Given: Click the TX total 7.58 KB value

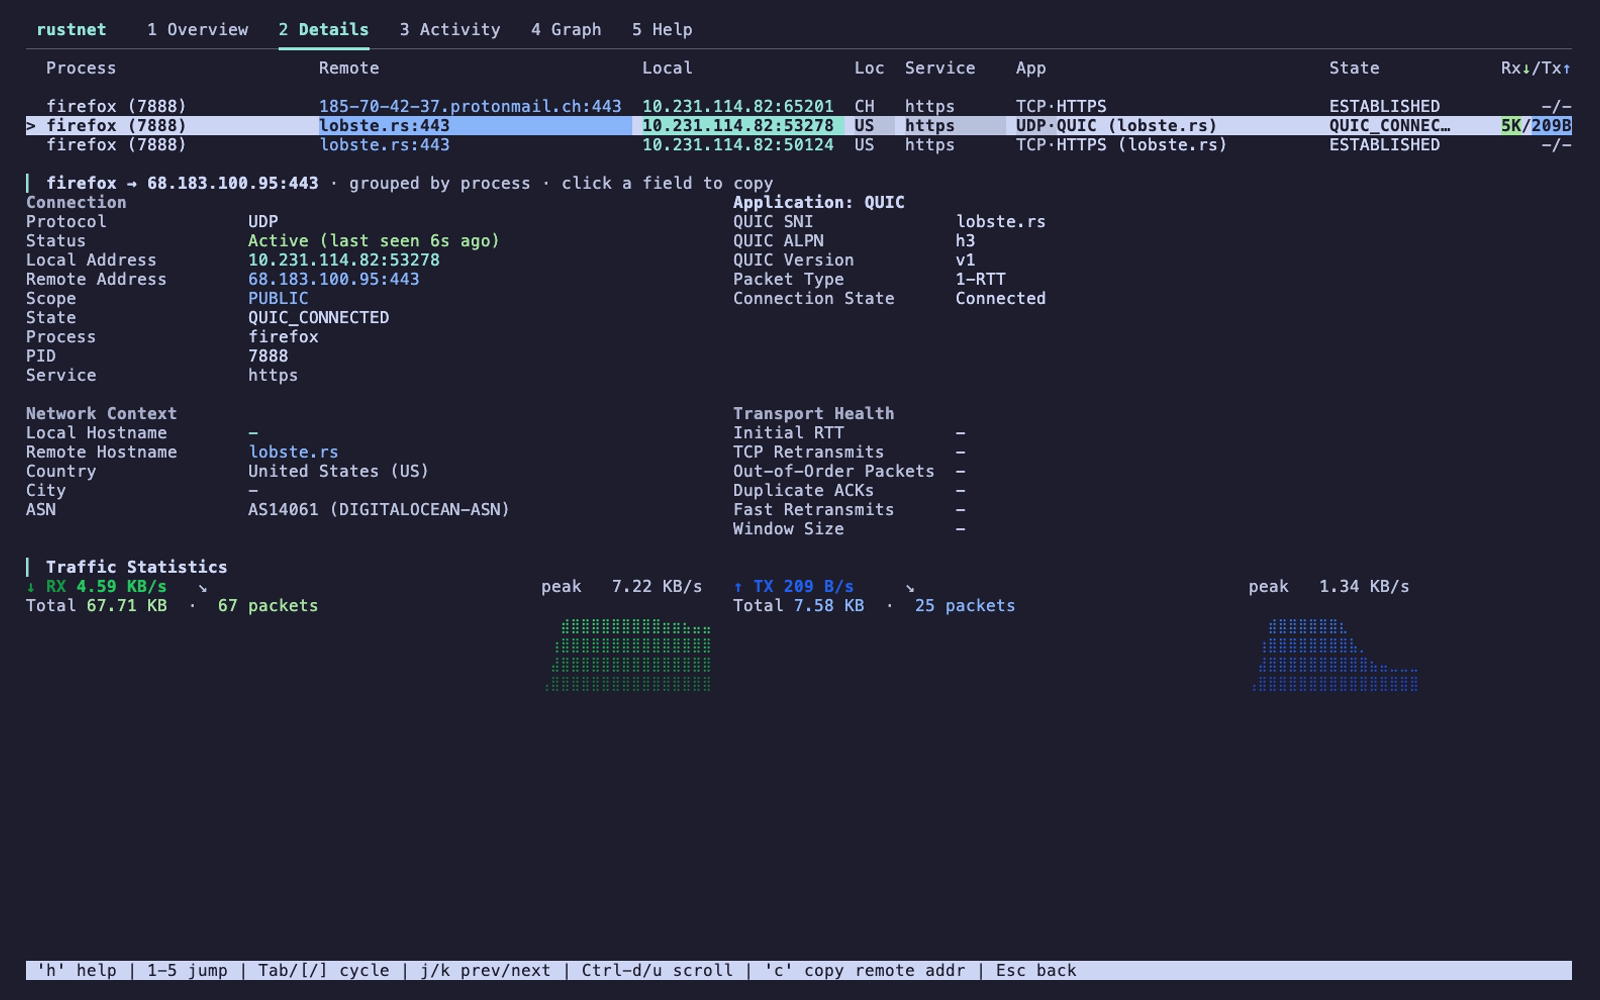Looking at the screenshot, I should (829, 606).
